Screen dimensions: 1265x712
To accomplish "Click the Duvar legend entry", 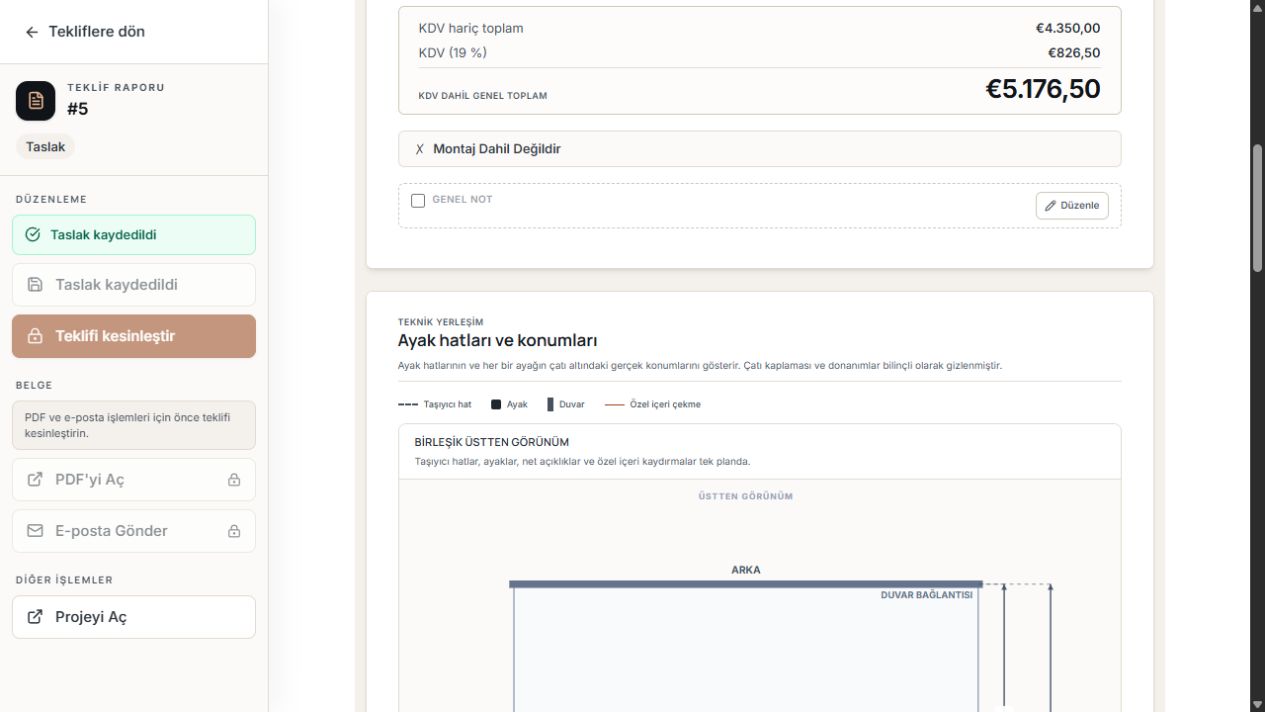I will (x=566, y=404).
